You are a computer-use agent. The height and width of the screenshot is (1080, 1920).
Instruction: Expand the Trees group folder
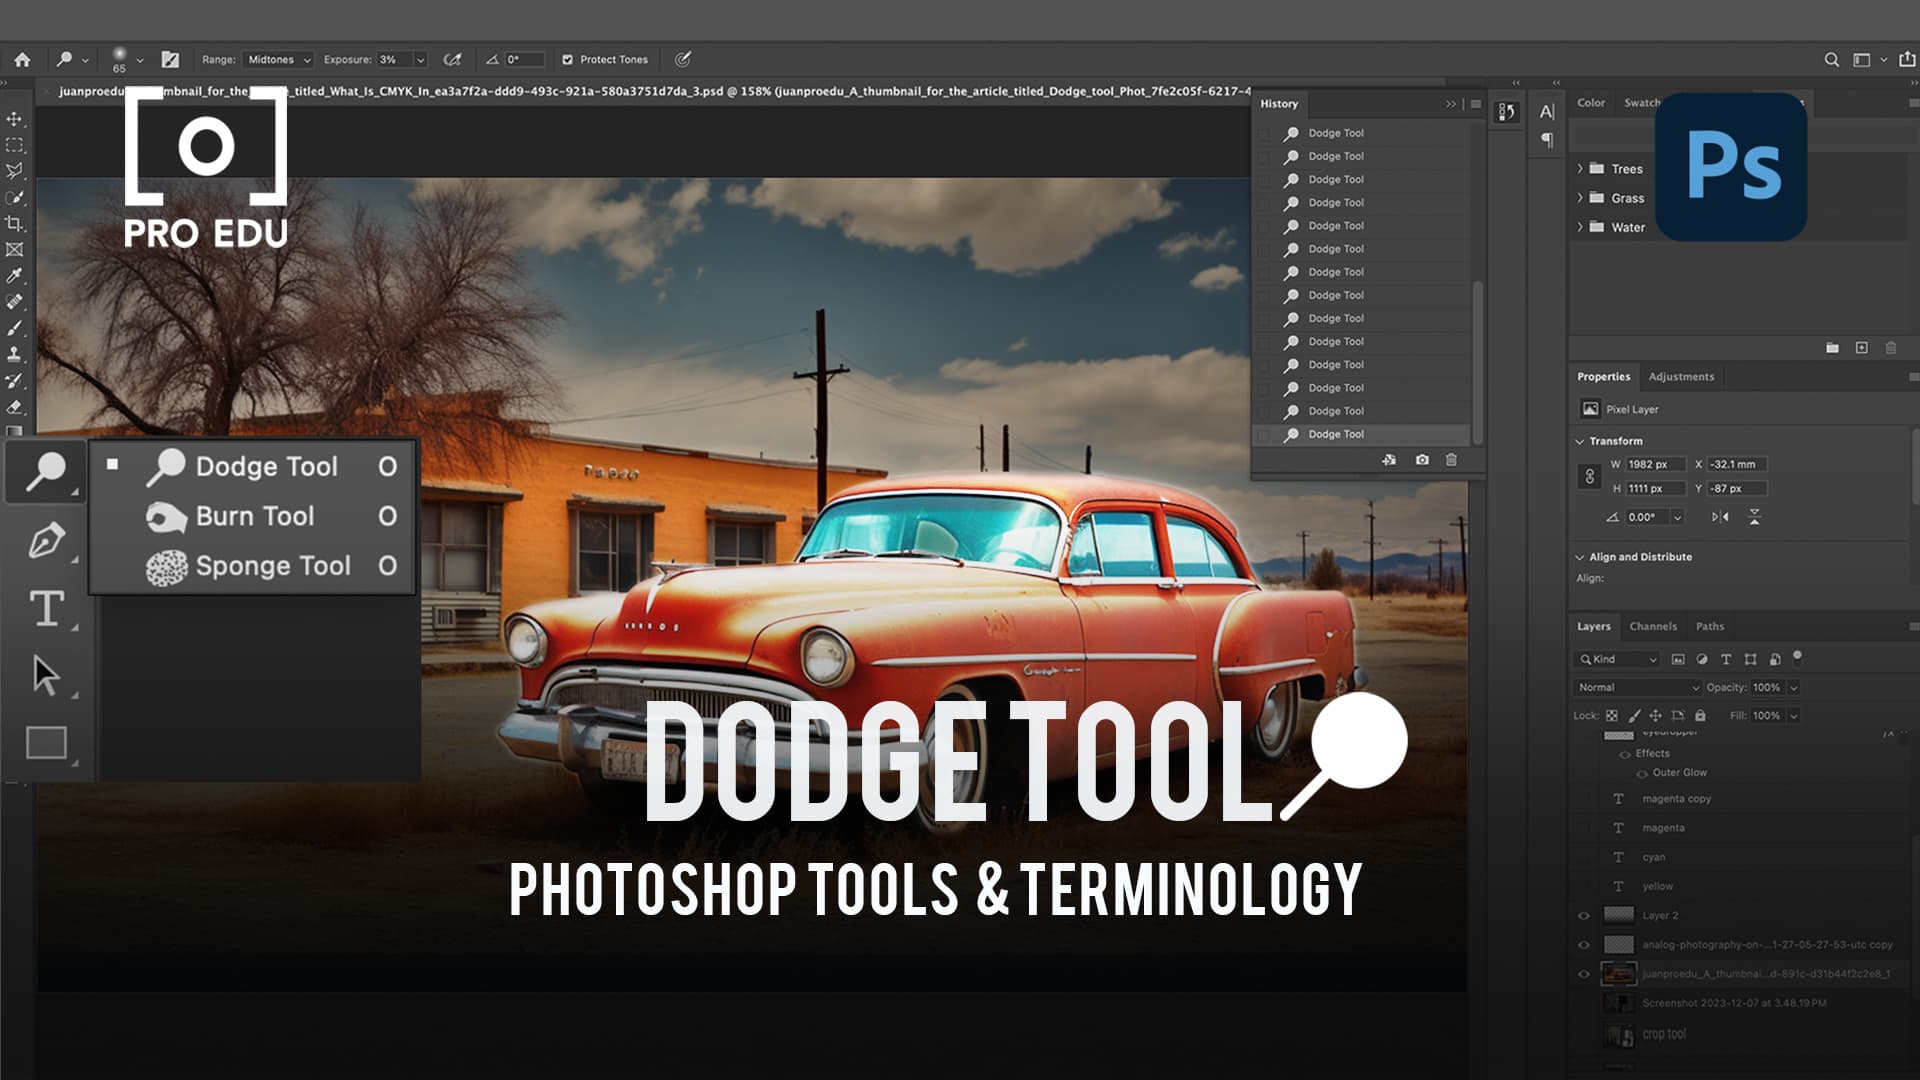tap(1578, 169)
